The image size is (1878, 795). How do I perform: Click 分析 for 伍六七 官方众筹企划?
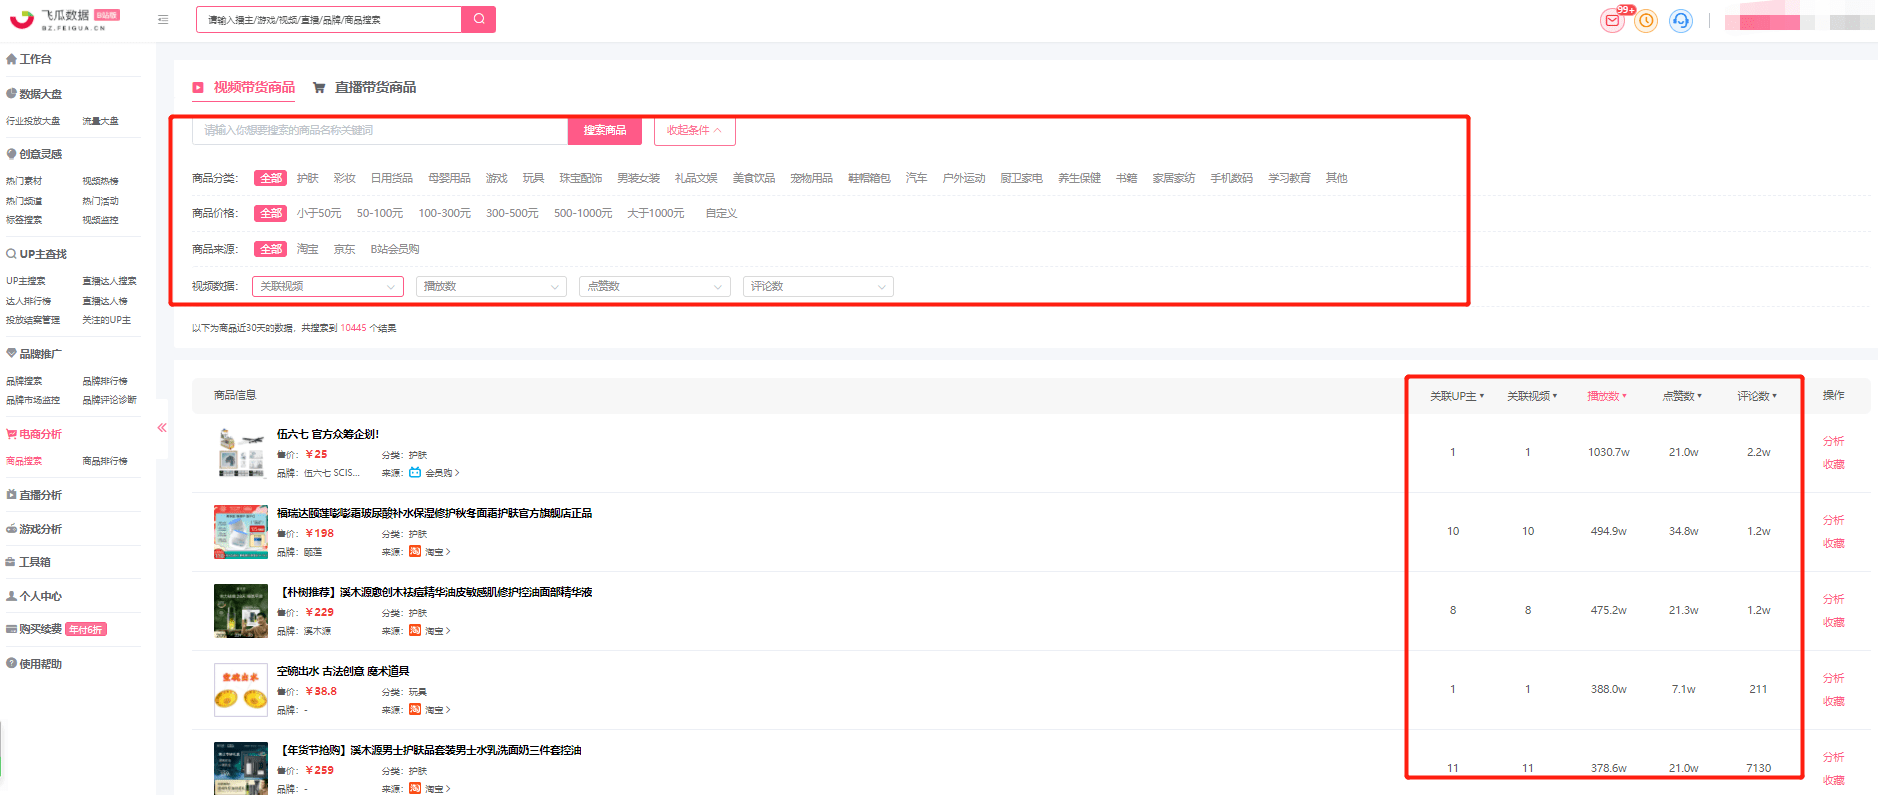click(x=1833, y=441)
